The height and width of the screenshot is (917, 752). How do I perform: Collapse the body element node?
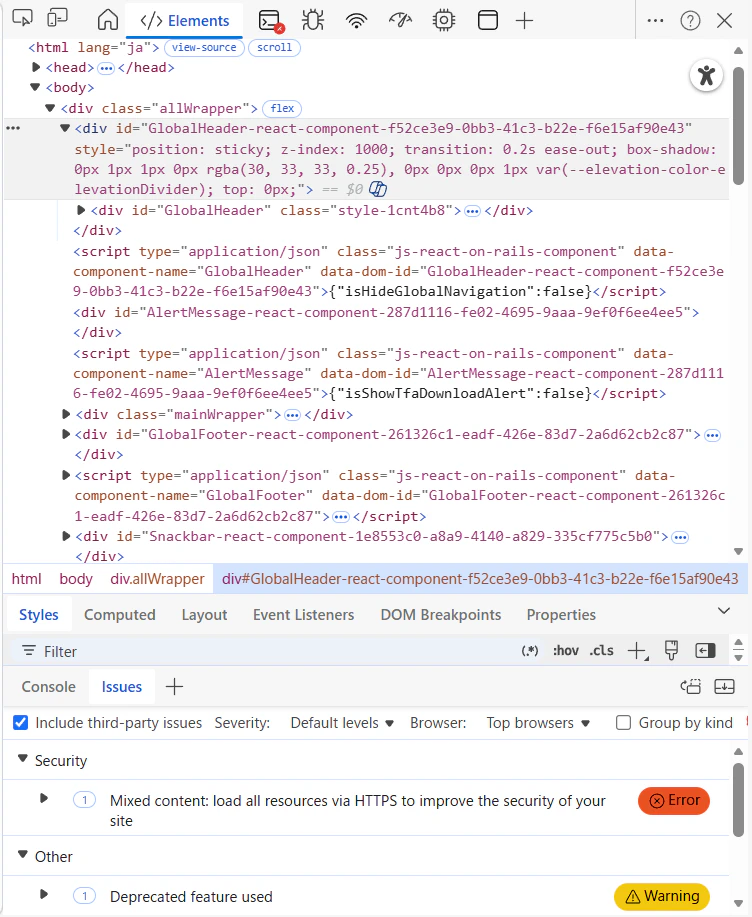pos(35,87)
